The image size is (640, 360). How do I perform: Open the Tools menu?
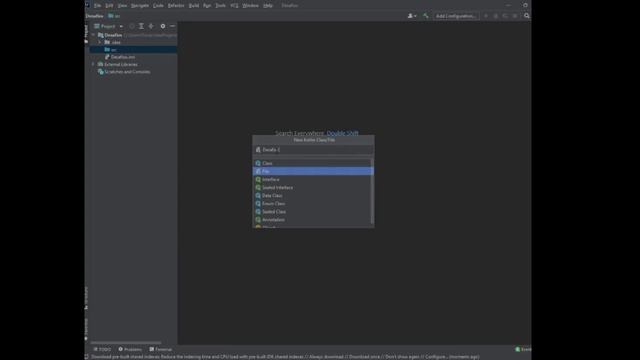point(220,6)
